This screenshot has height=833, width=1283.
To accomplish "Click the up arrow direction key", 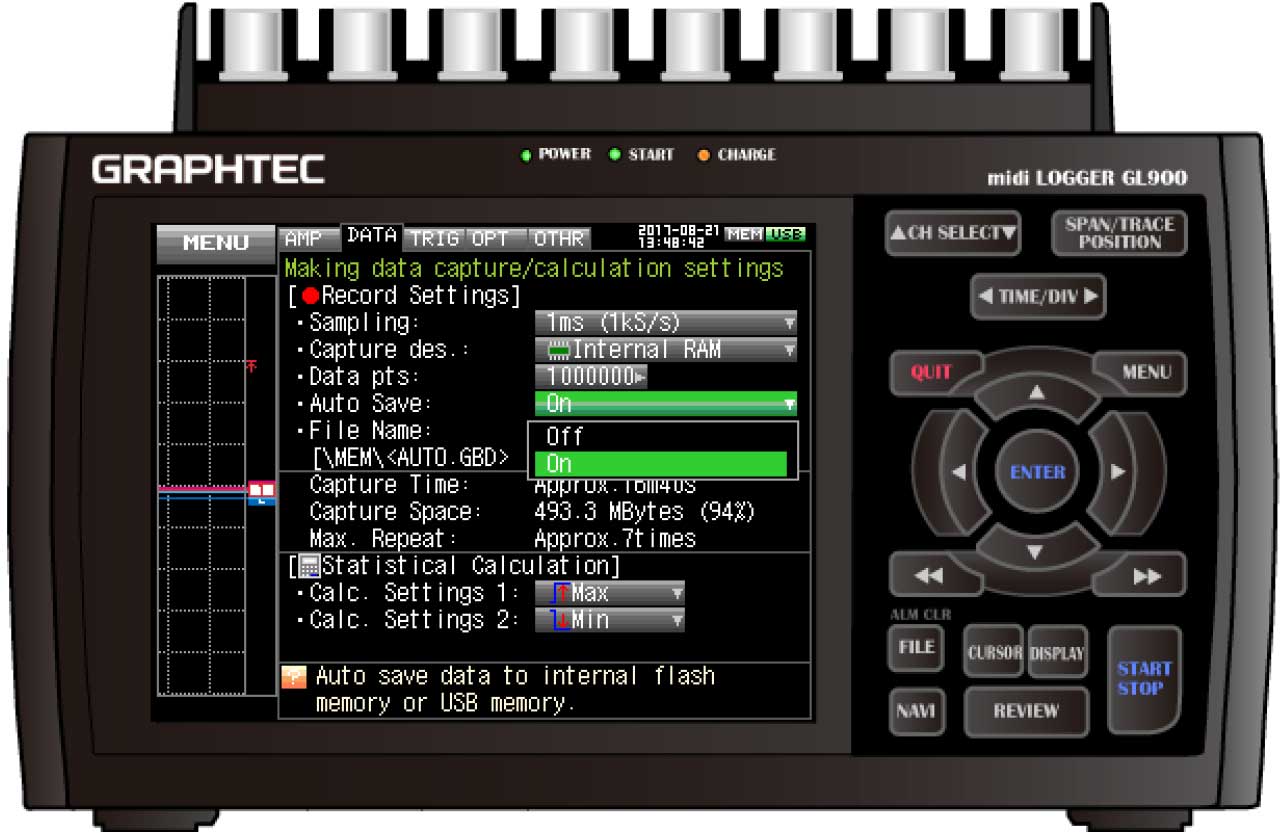I will [1037, 393].
